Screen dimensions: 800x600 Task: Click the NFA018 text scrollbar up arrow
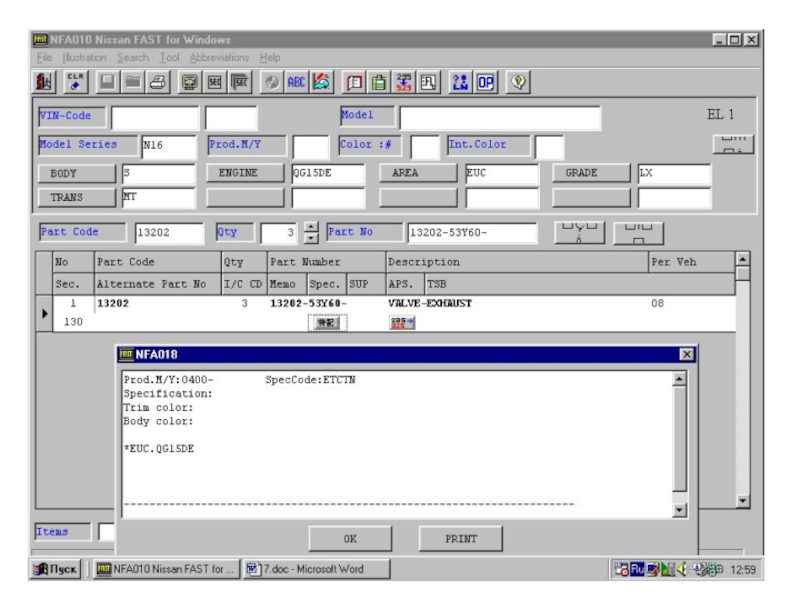coord(679,379)
